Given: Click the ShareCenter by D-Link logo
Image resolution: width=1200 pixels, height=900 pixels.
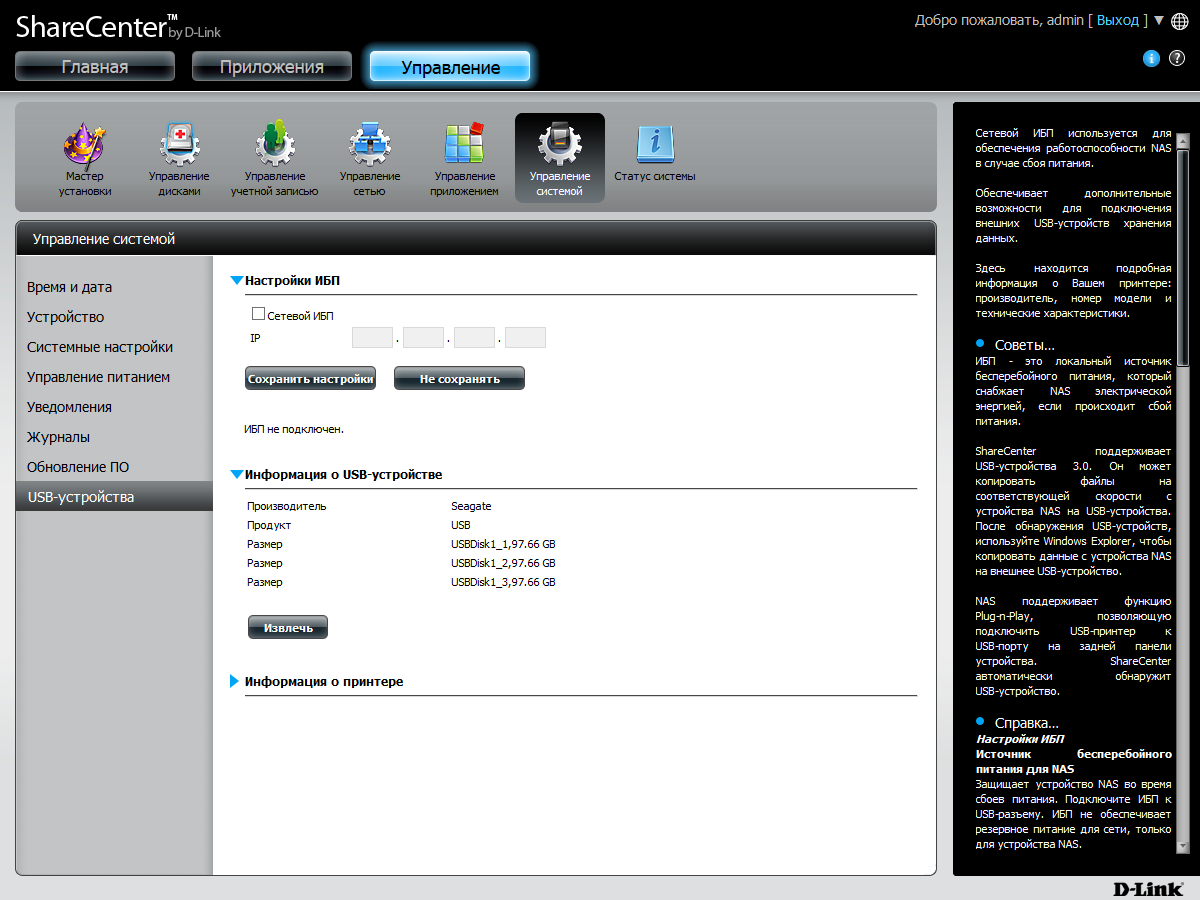Looking at the screenshot, I should (118, 27).
